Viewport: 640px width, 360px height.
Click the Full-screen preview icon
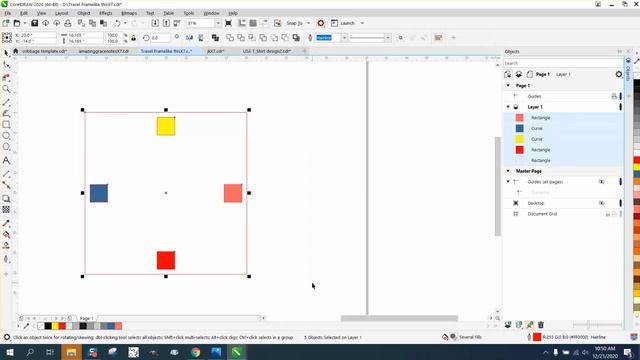(x=229, y=23)
